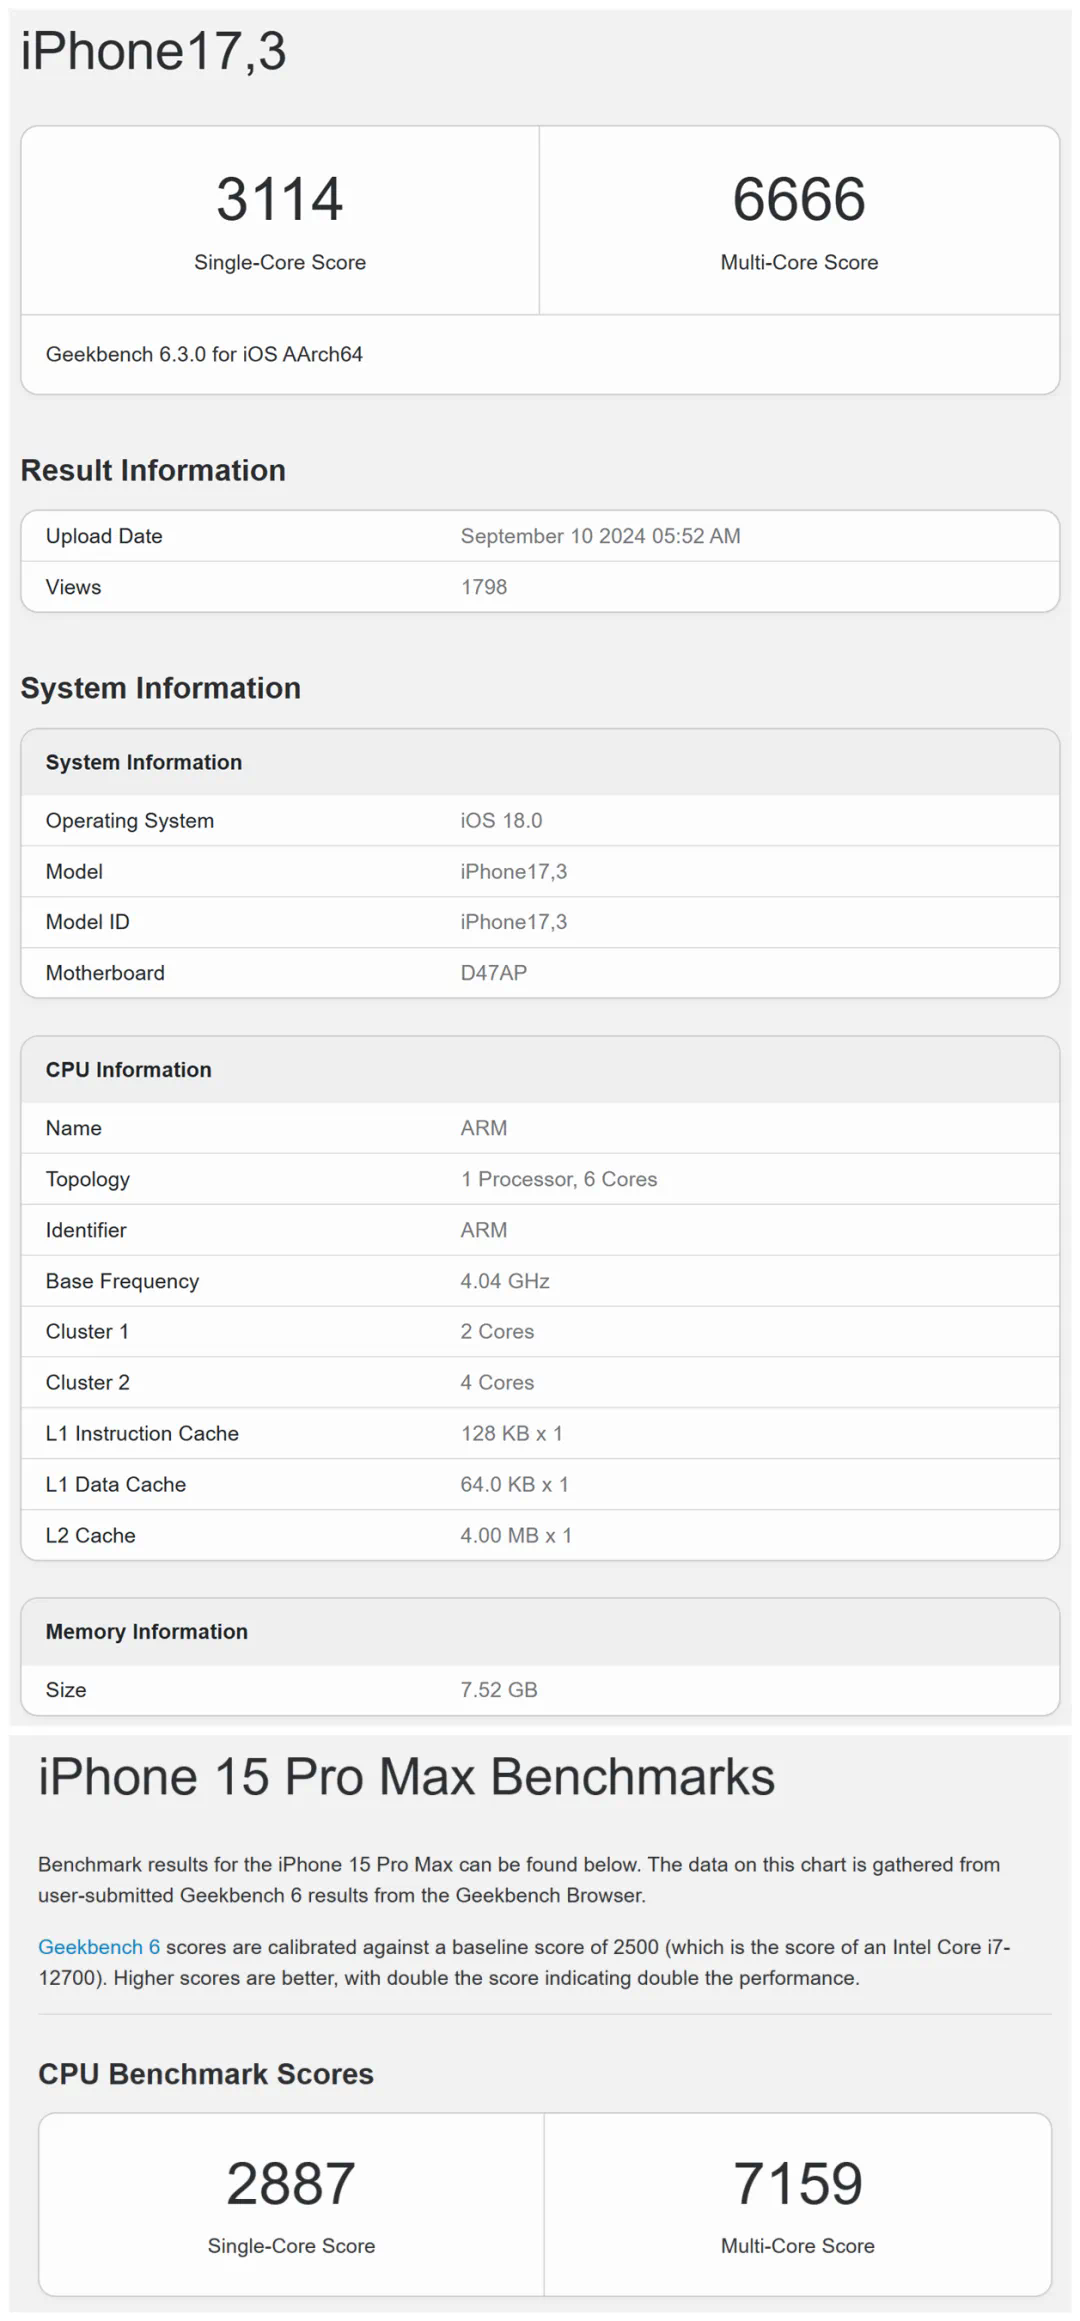Click the Result Information heading
This screenshot has height=2321, width=1080.
click(x=153, y=470)
